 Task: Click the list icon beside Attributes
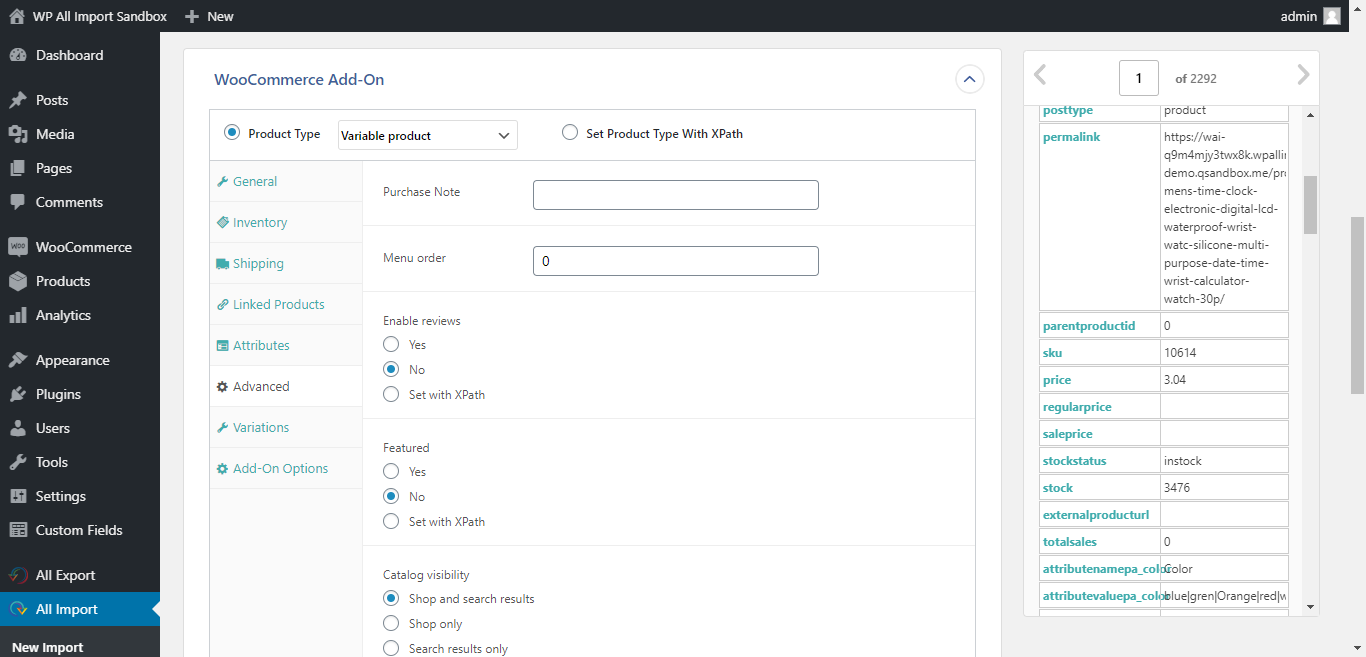223,346
